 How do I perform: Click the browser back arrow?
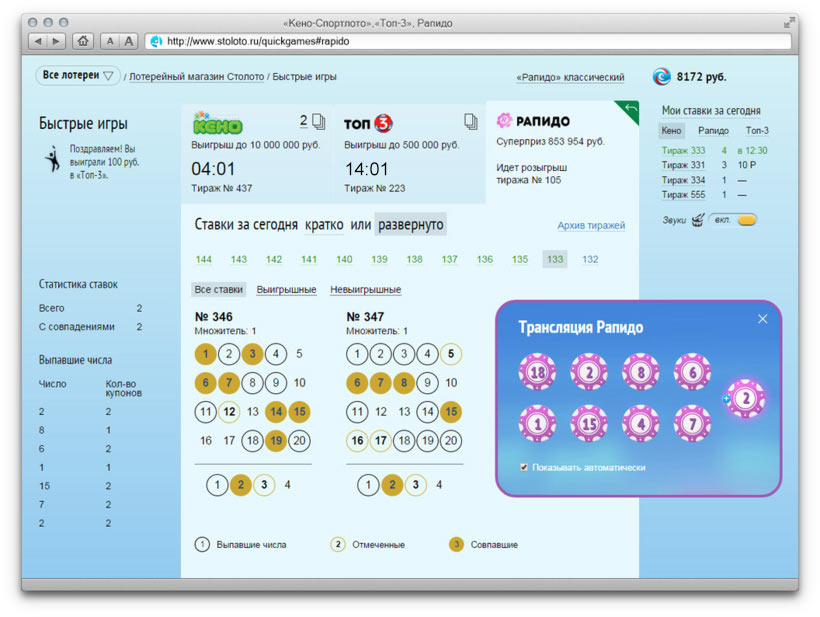(x=38, y=41)
